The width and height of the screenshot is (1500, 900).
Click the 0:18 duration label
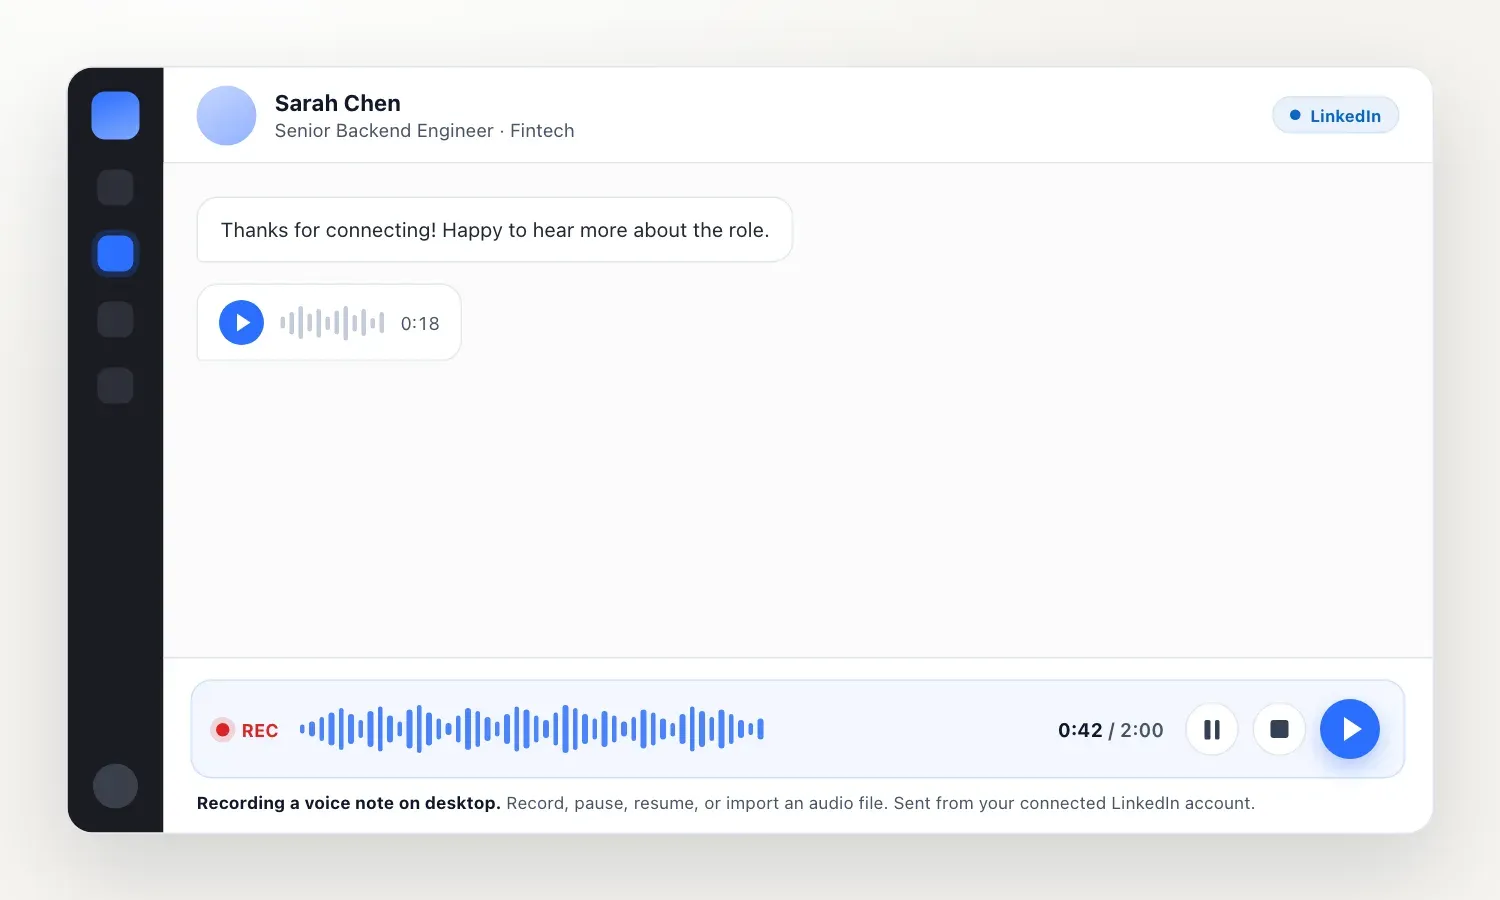(x=420, y=323)
